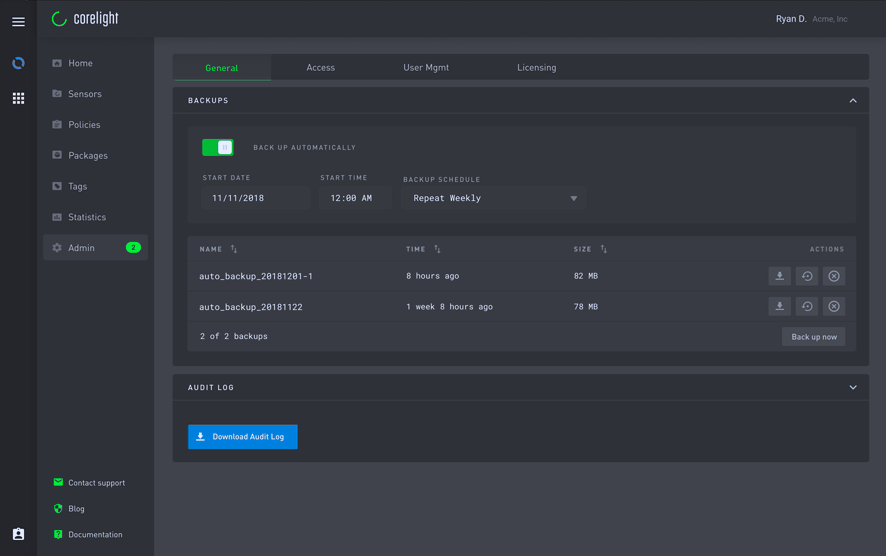Open the Documentation link
This screenshot has height=556, width=886.
[95, 535]
